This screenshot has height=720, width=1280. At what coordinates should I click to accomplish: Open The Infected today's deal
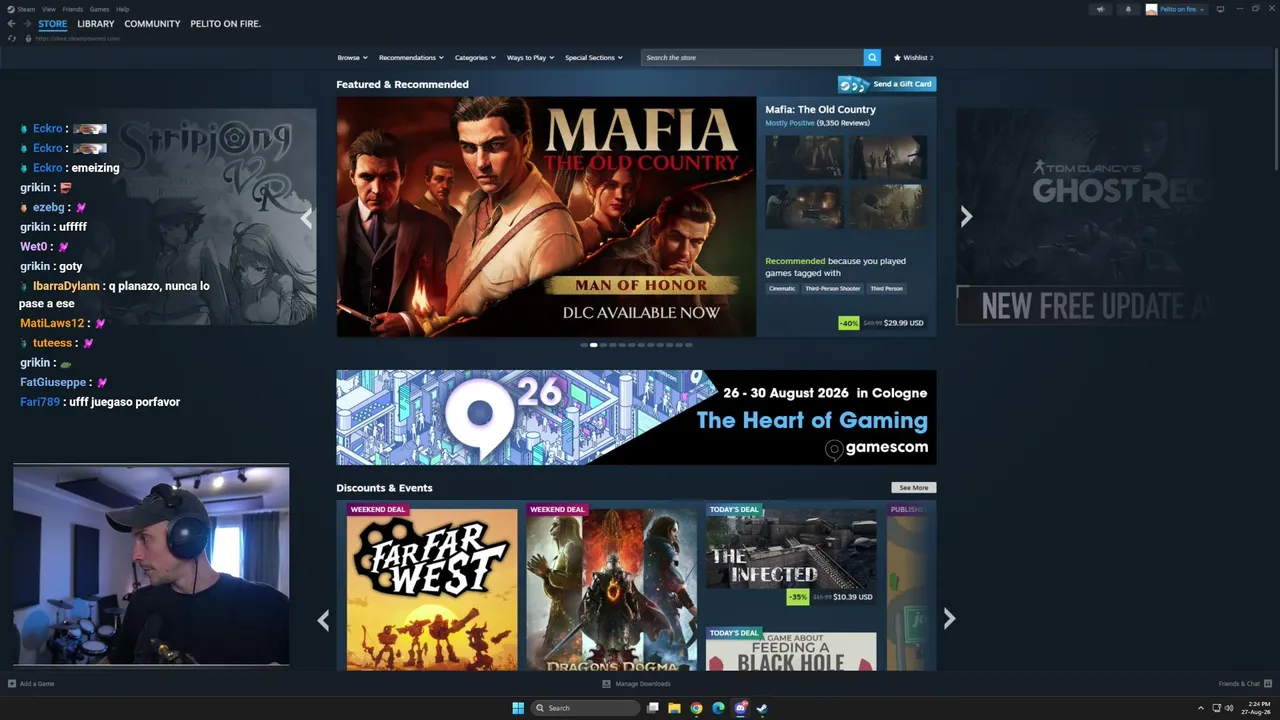click(x=791, y=556)
